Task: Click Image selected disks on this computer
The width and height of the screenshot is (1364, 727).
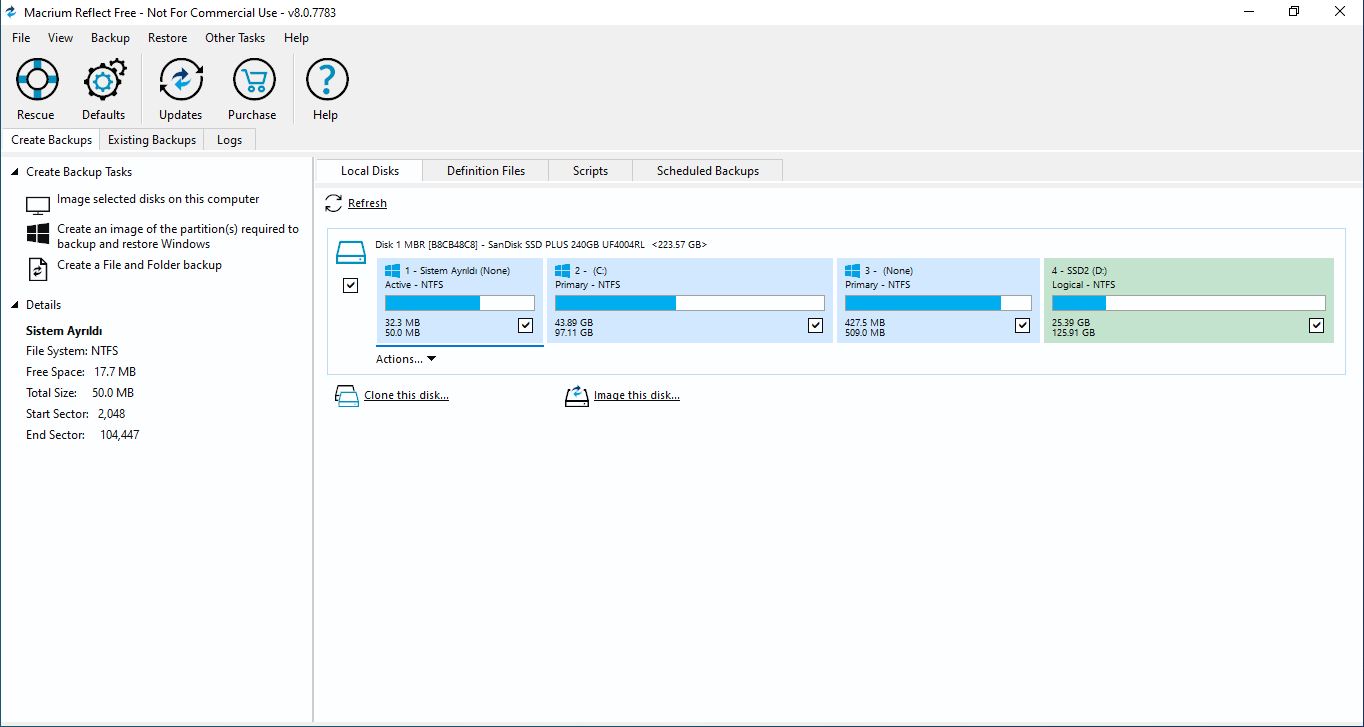Action: point(158,199)
